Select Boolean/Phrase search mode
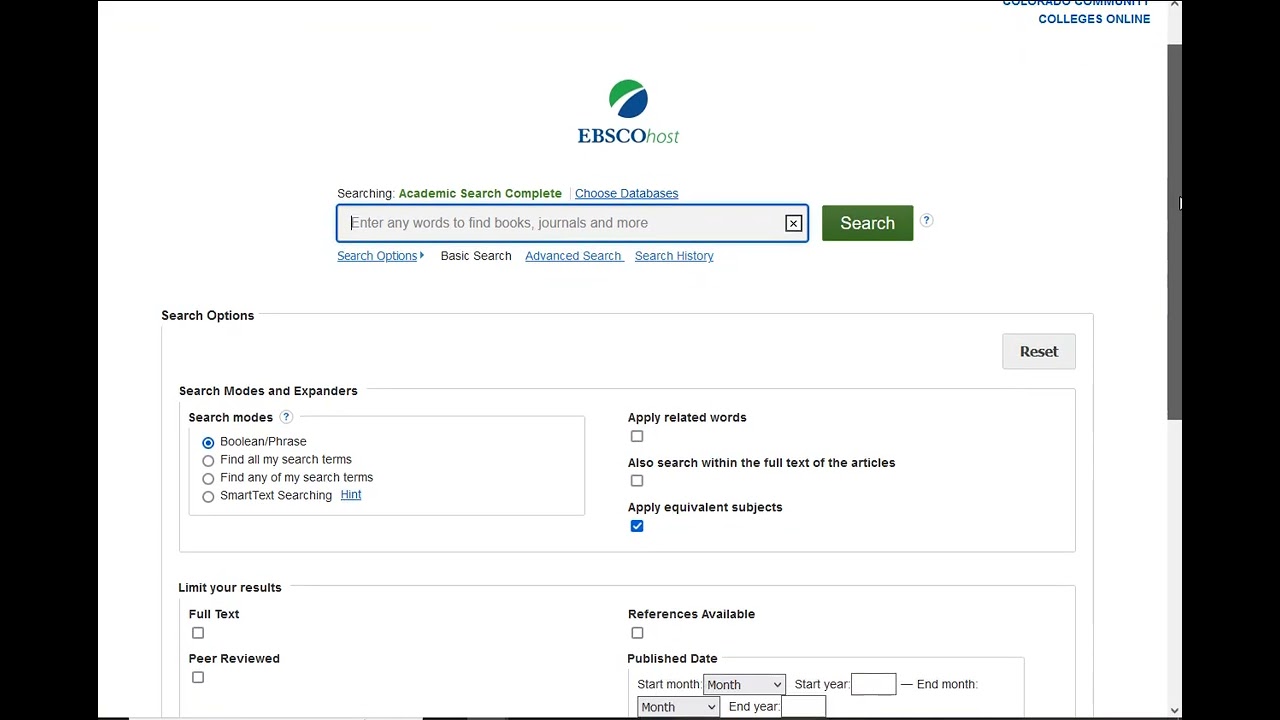 208,442
